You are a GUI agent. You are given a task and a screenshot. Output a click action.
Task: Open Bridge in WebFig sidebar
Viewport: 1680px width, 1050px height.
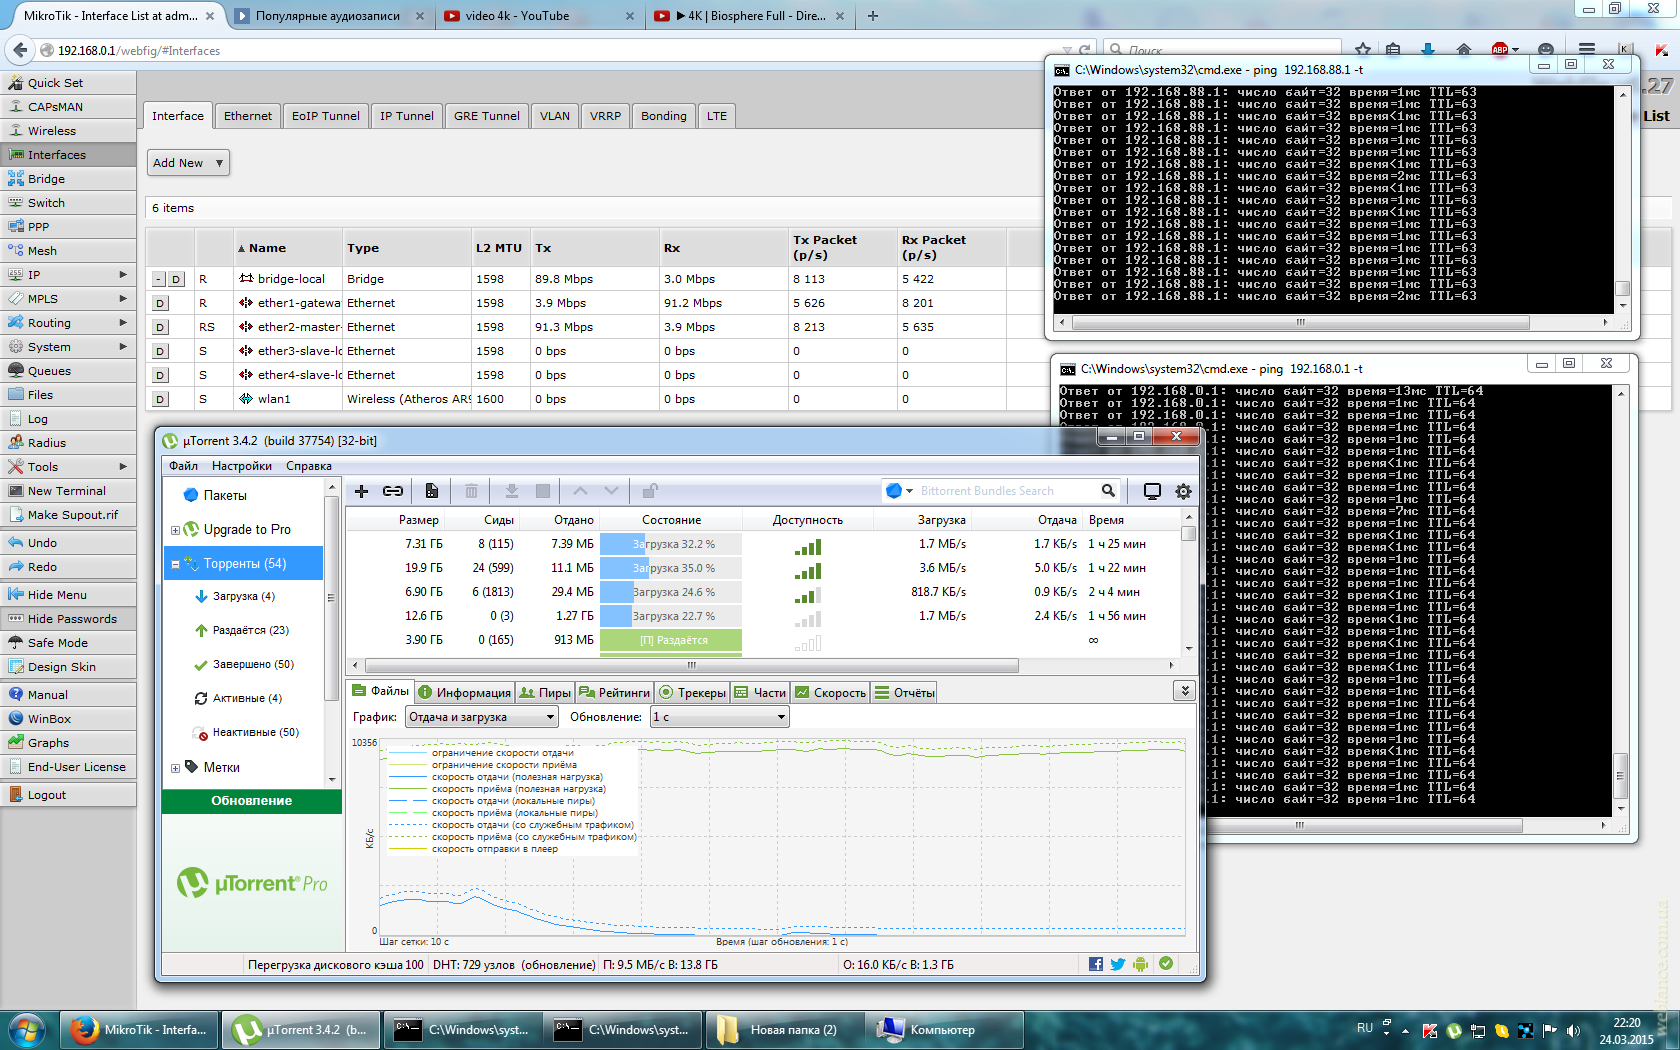pyautogui.click(x=68, y=179)
